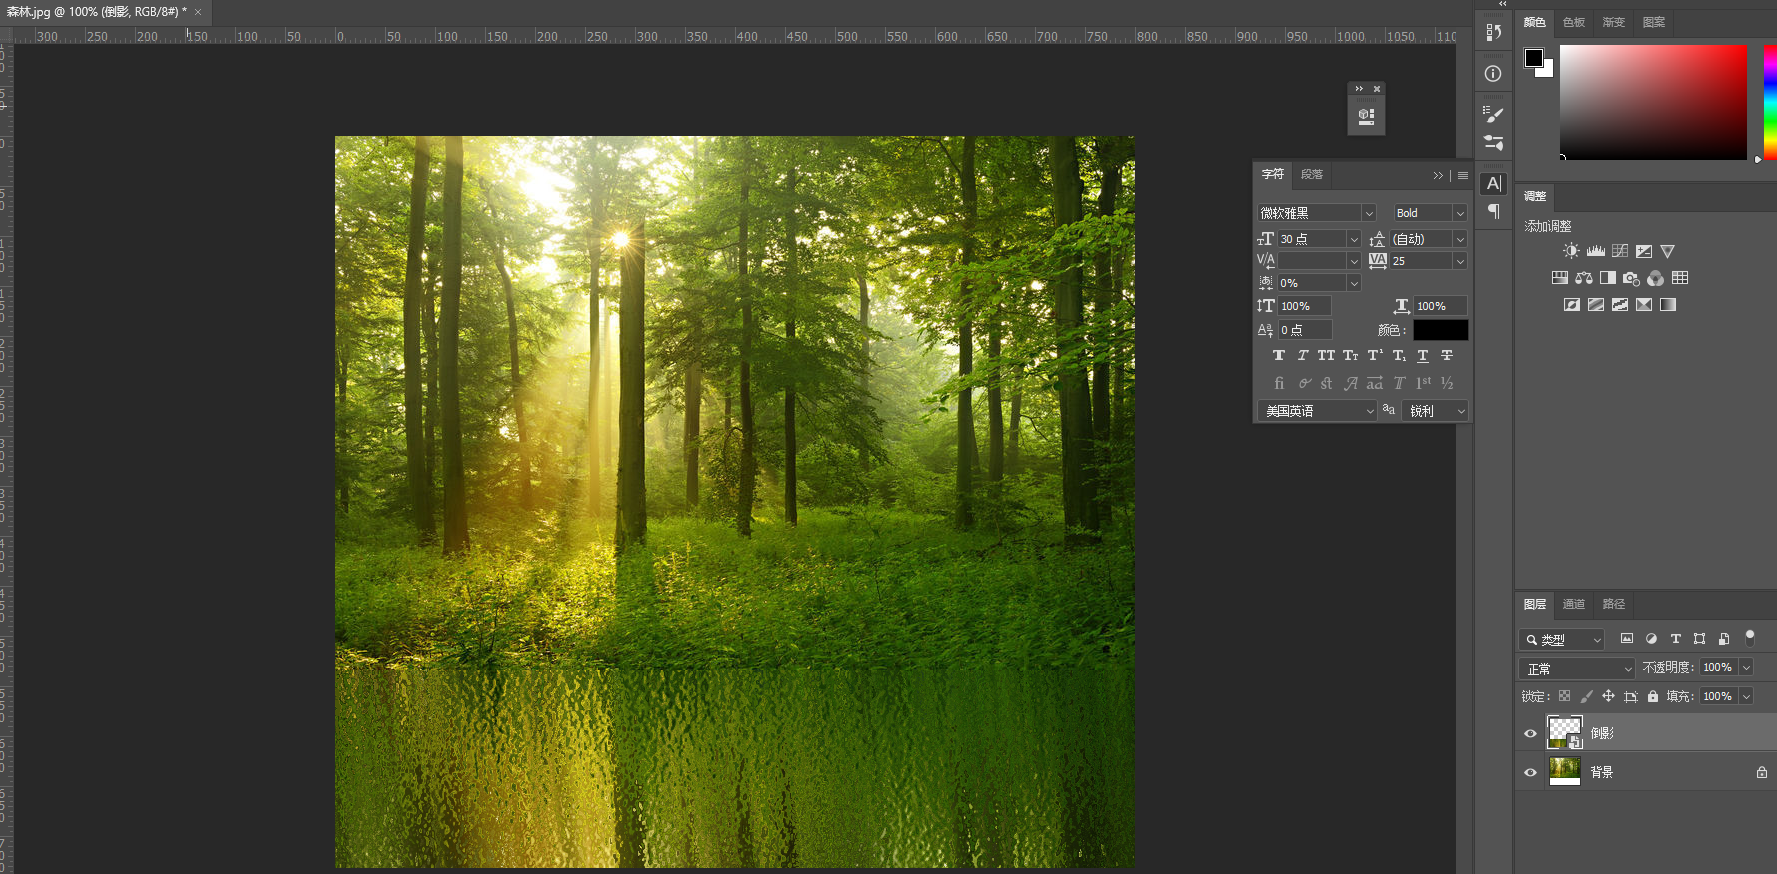Add a Photo Filter adjustment
1777x874 pixels.
pyautogui.click(x=1631, y=278)
